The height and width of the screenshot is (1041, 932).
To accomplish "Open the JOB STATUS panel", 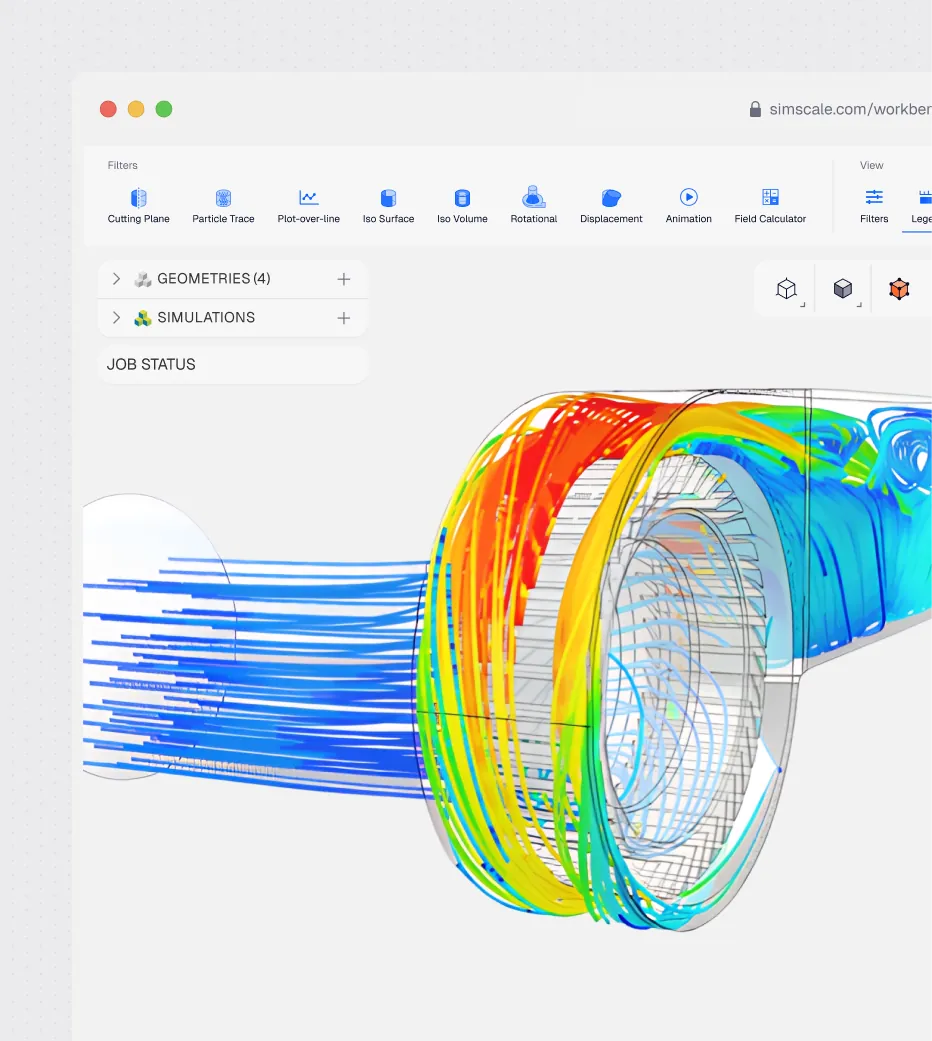I will (x=233, y=364).
